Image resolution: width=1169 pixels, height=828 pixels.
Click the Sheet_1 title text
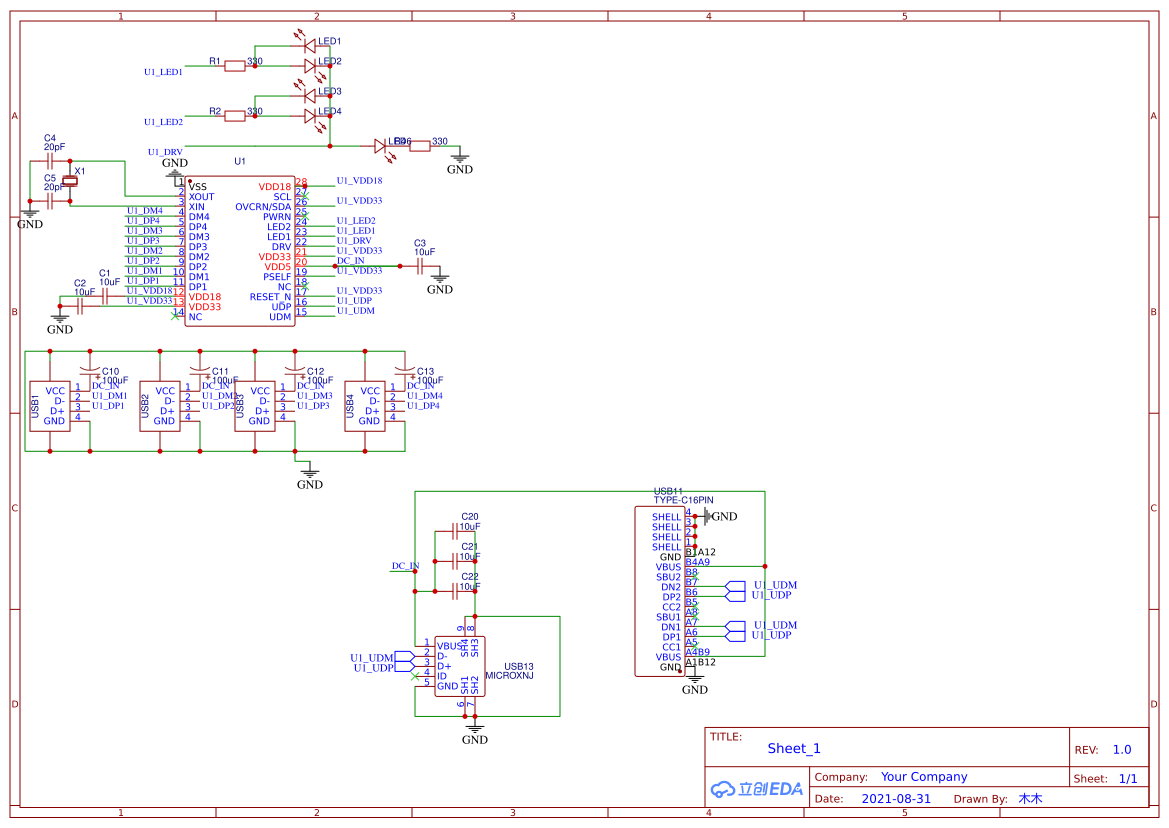[x=794, y=749]
